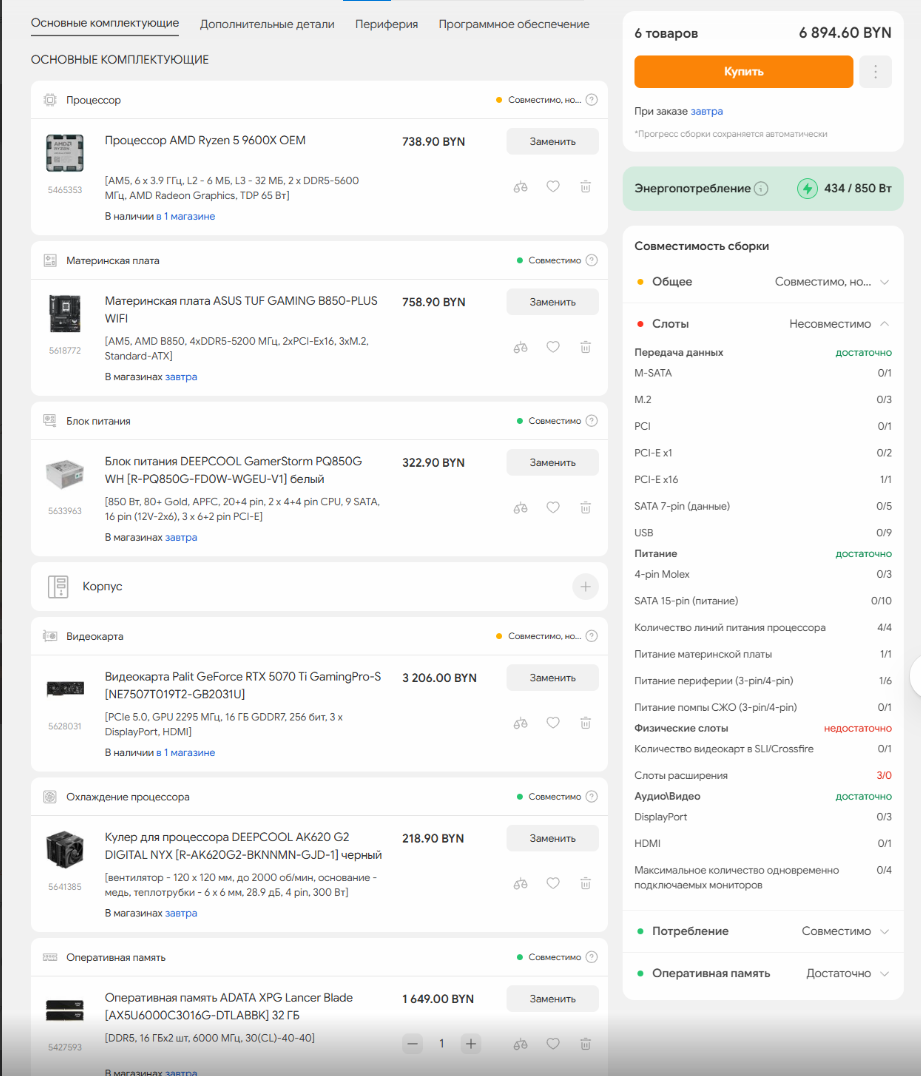Add DEEPCOOL PQ850G power supply to favorites

click(553, 508)
